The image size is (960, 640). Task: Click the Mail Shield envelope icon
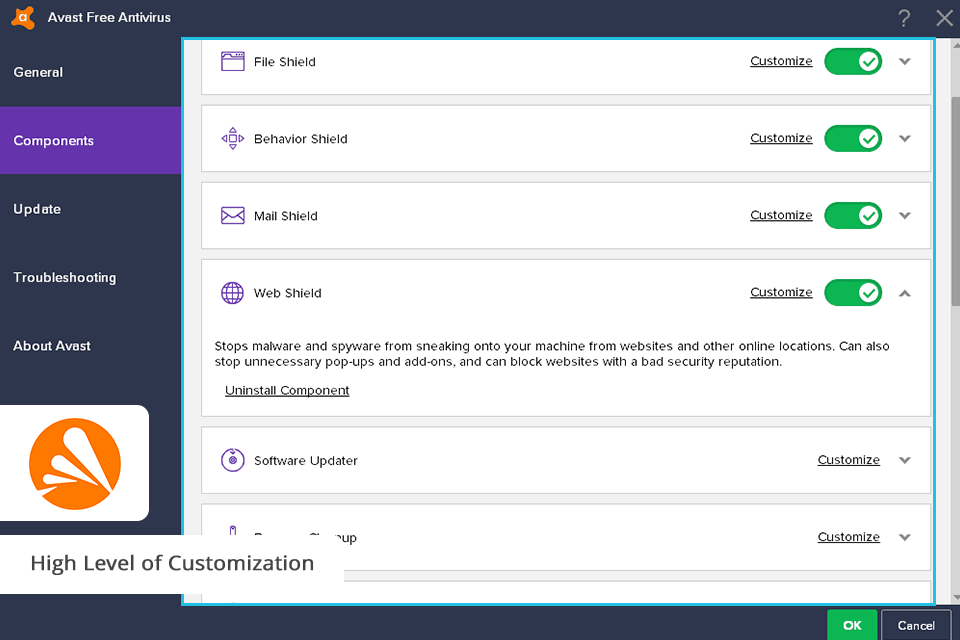coord(233,216)
